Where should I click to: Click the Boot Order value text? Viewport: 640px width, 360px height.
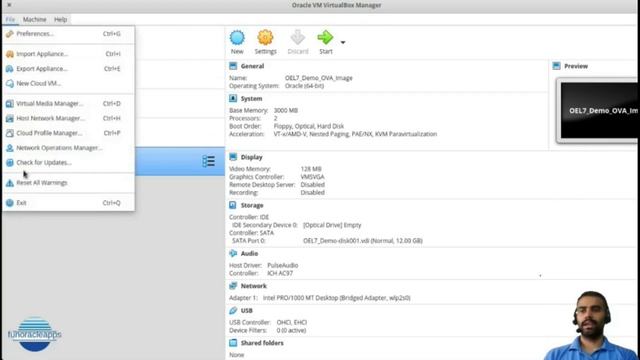(x=309, y=126)
